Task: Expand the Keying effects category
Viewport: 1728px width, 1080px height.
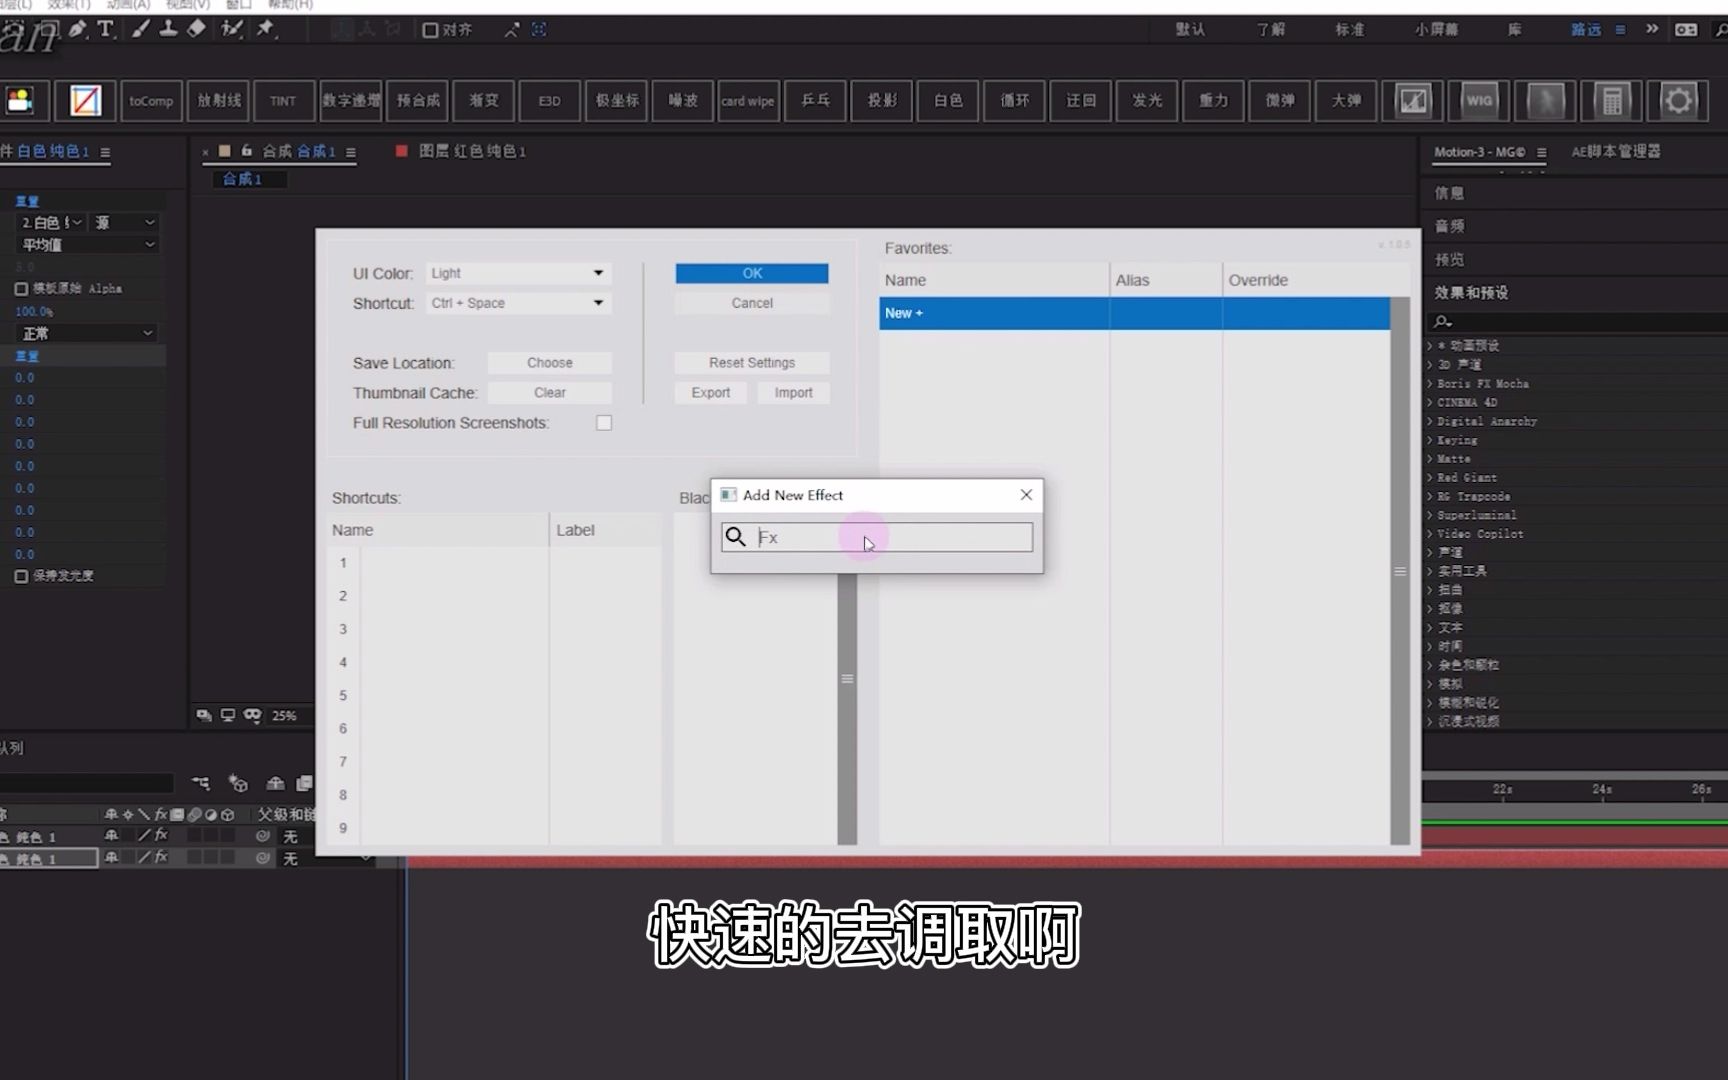Action: (x=1430, y=440)
